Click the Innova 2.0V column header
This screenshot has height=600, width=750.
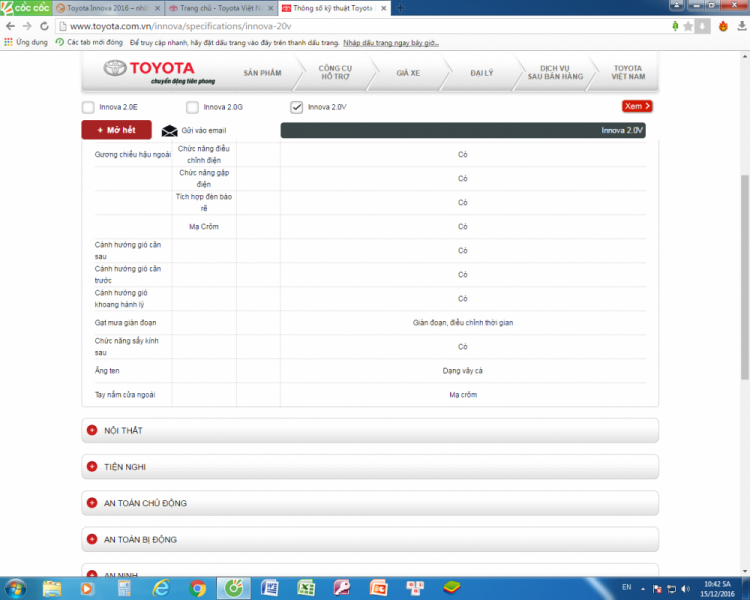[463, 131]
